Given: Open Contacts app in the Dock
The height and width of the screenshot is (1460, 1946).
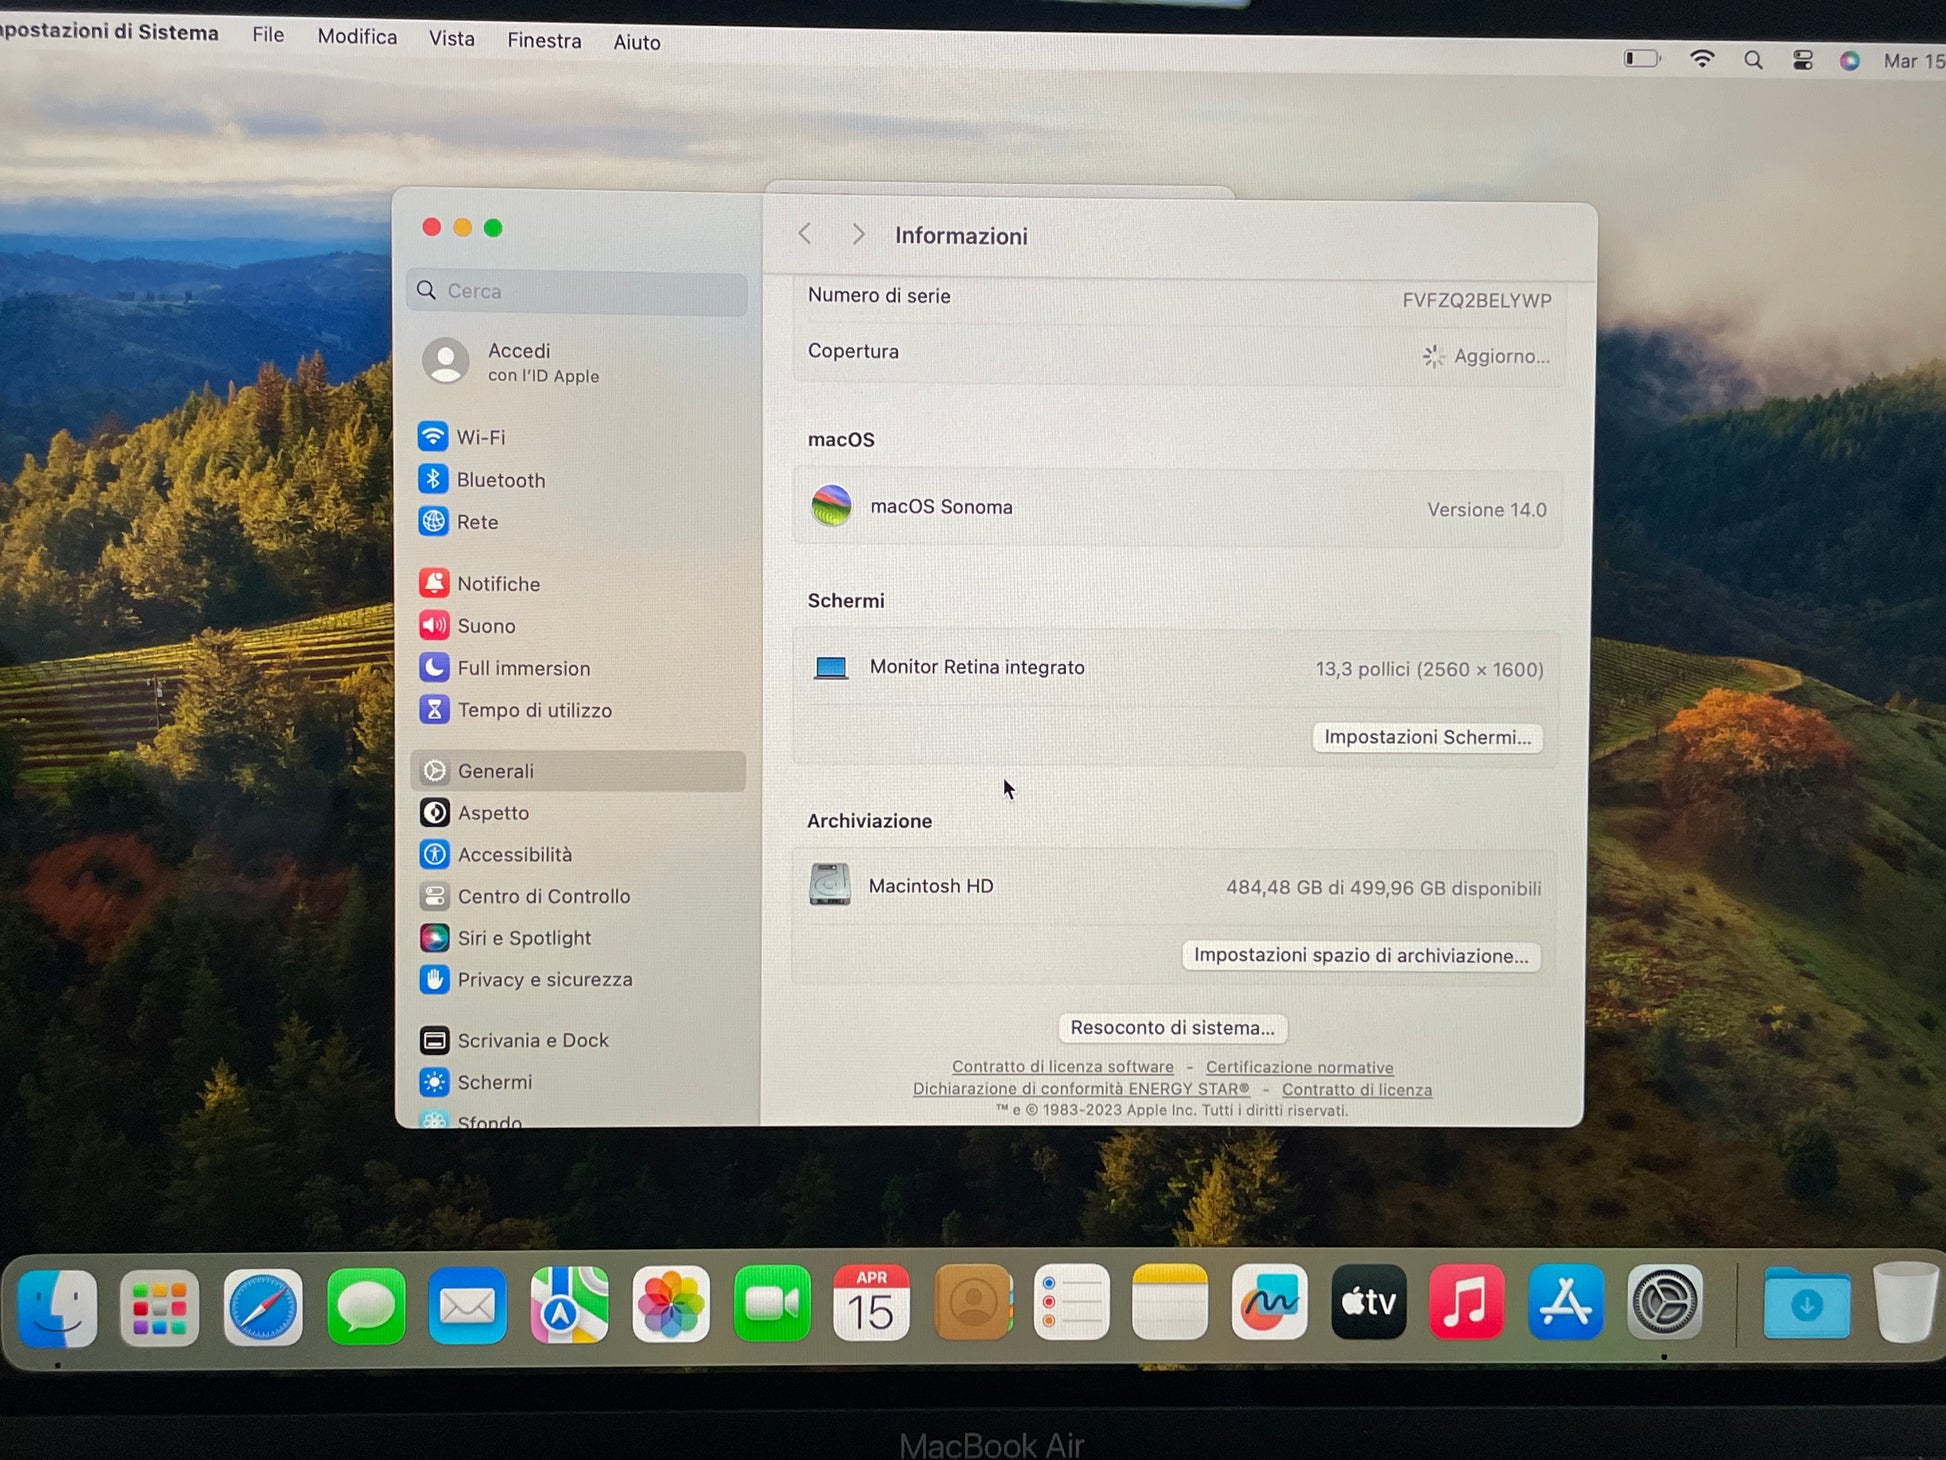Looking at the screenshot, I should (x=973, y=1303).
